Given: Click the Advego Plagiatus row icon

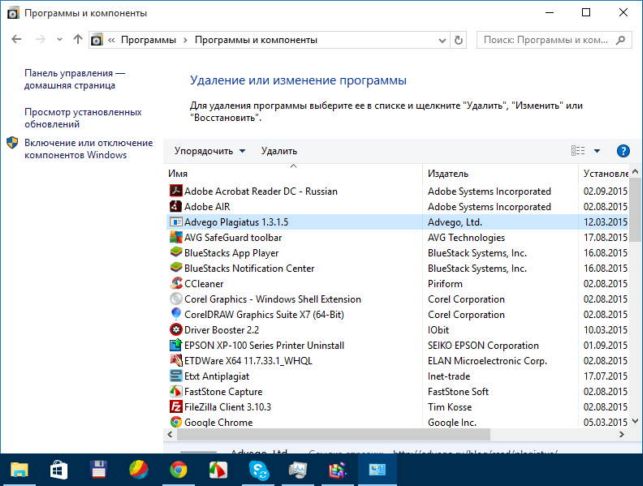Looking at the screenshot, I should click(176, 222).
